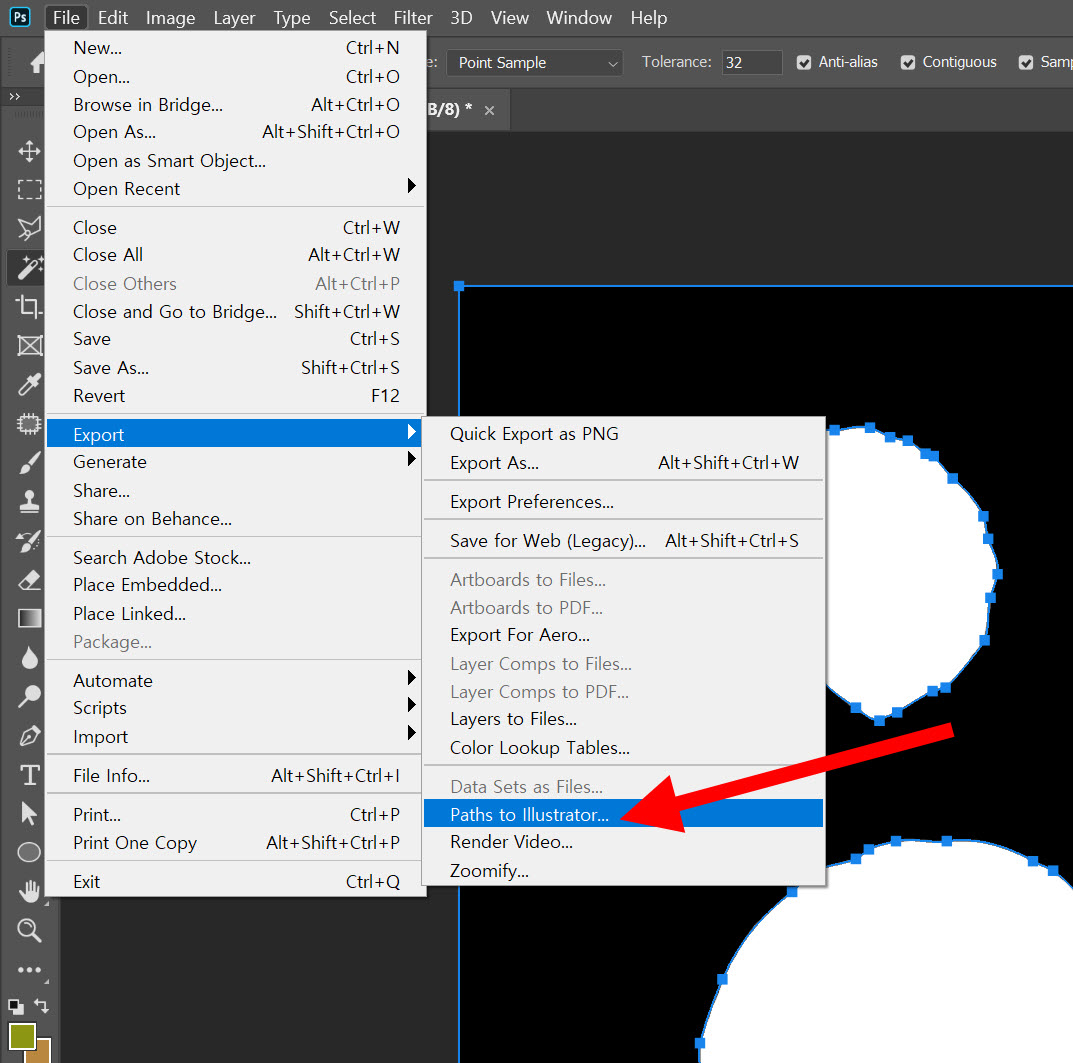Choose Exit in File menu
This screenshot has width=1073, height=1063.
(x=236, y=881)
